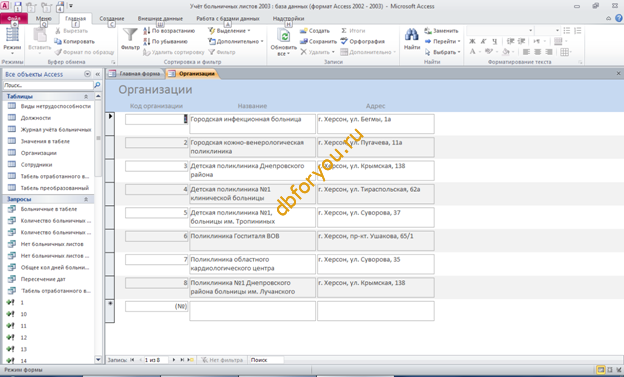
Task: Click Городская инфекционная больница name field
Action: pos(252,124)
